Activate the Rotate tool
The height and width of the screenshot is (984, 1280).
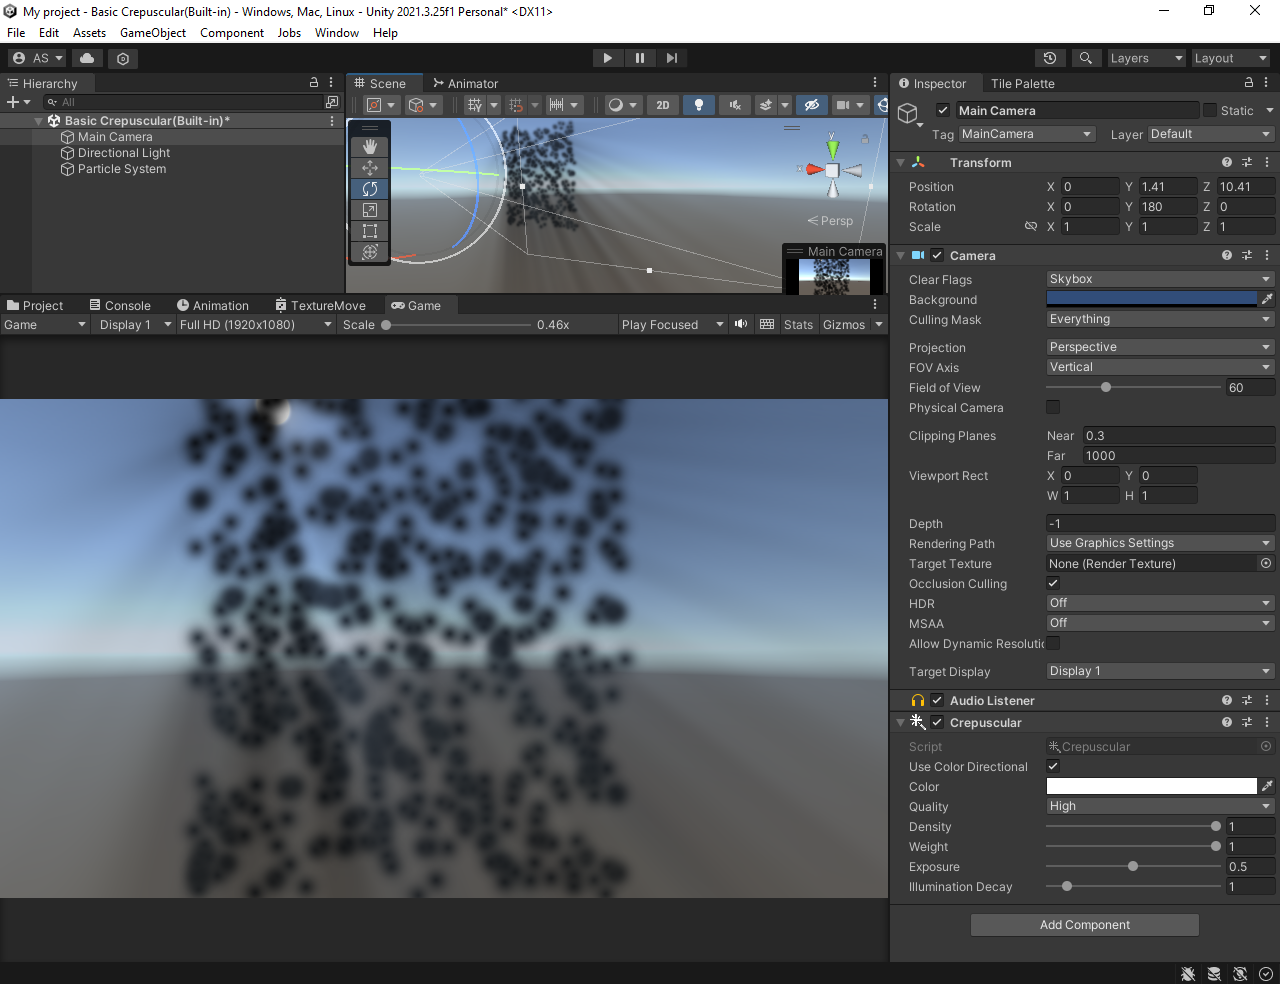pos(369,187)
